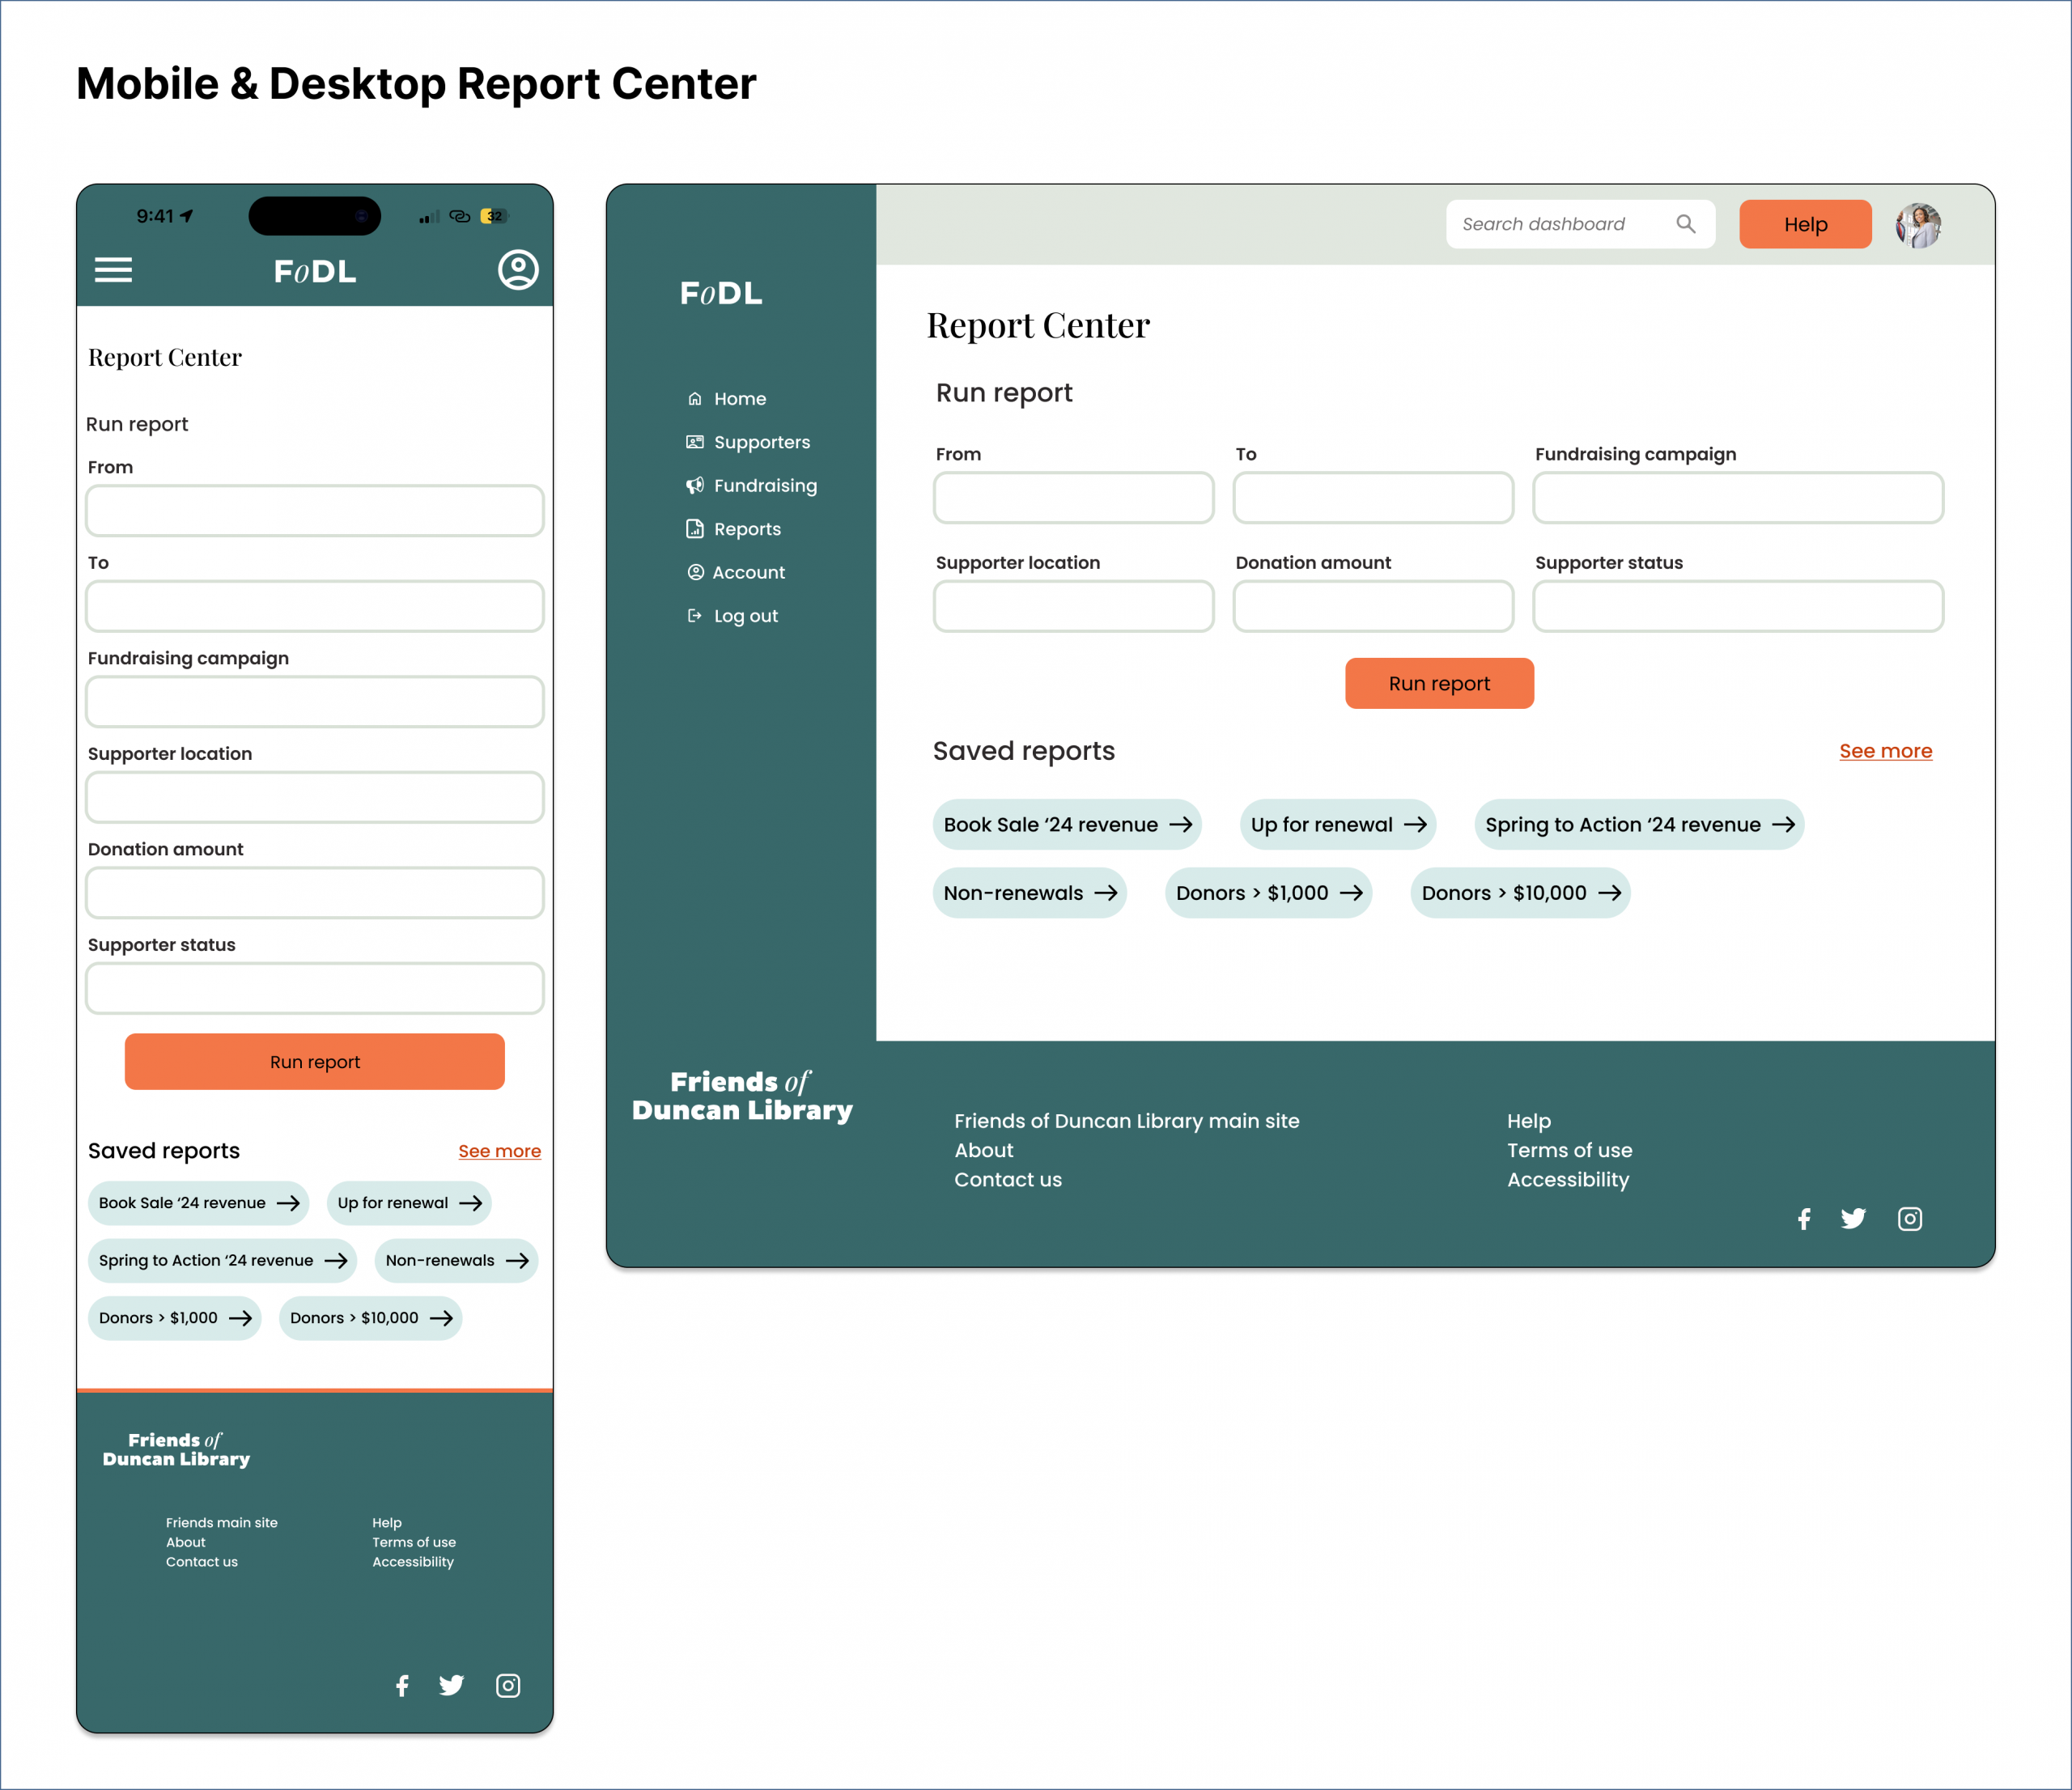Tap the mobile footer Instagram icon
The image size is (2072, 1790).
(x=508, y=1686)
